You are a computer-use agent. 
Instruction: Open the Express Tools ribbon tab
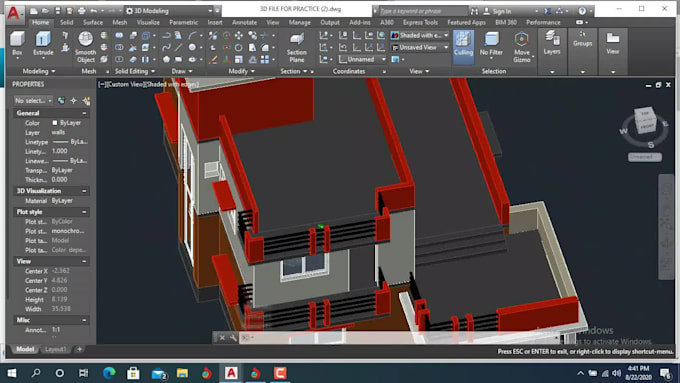420,22
